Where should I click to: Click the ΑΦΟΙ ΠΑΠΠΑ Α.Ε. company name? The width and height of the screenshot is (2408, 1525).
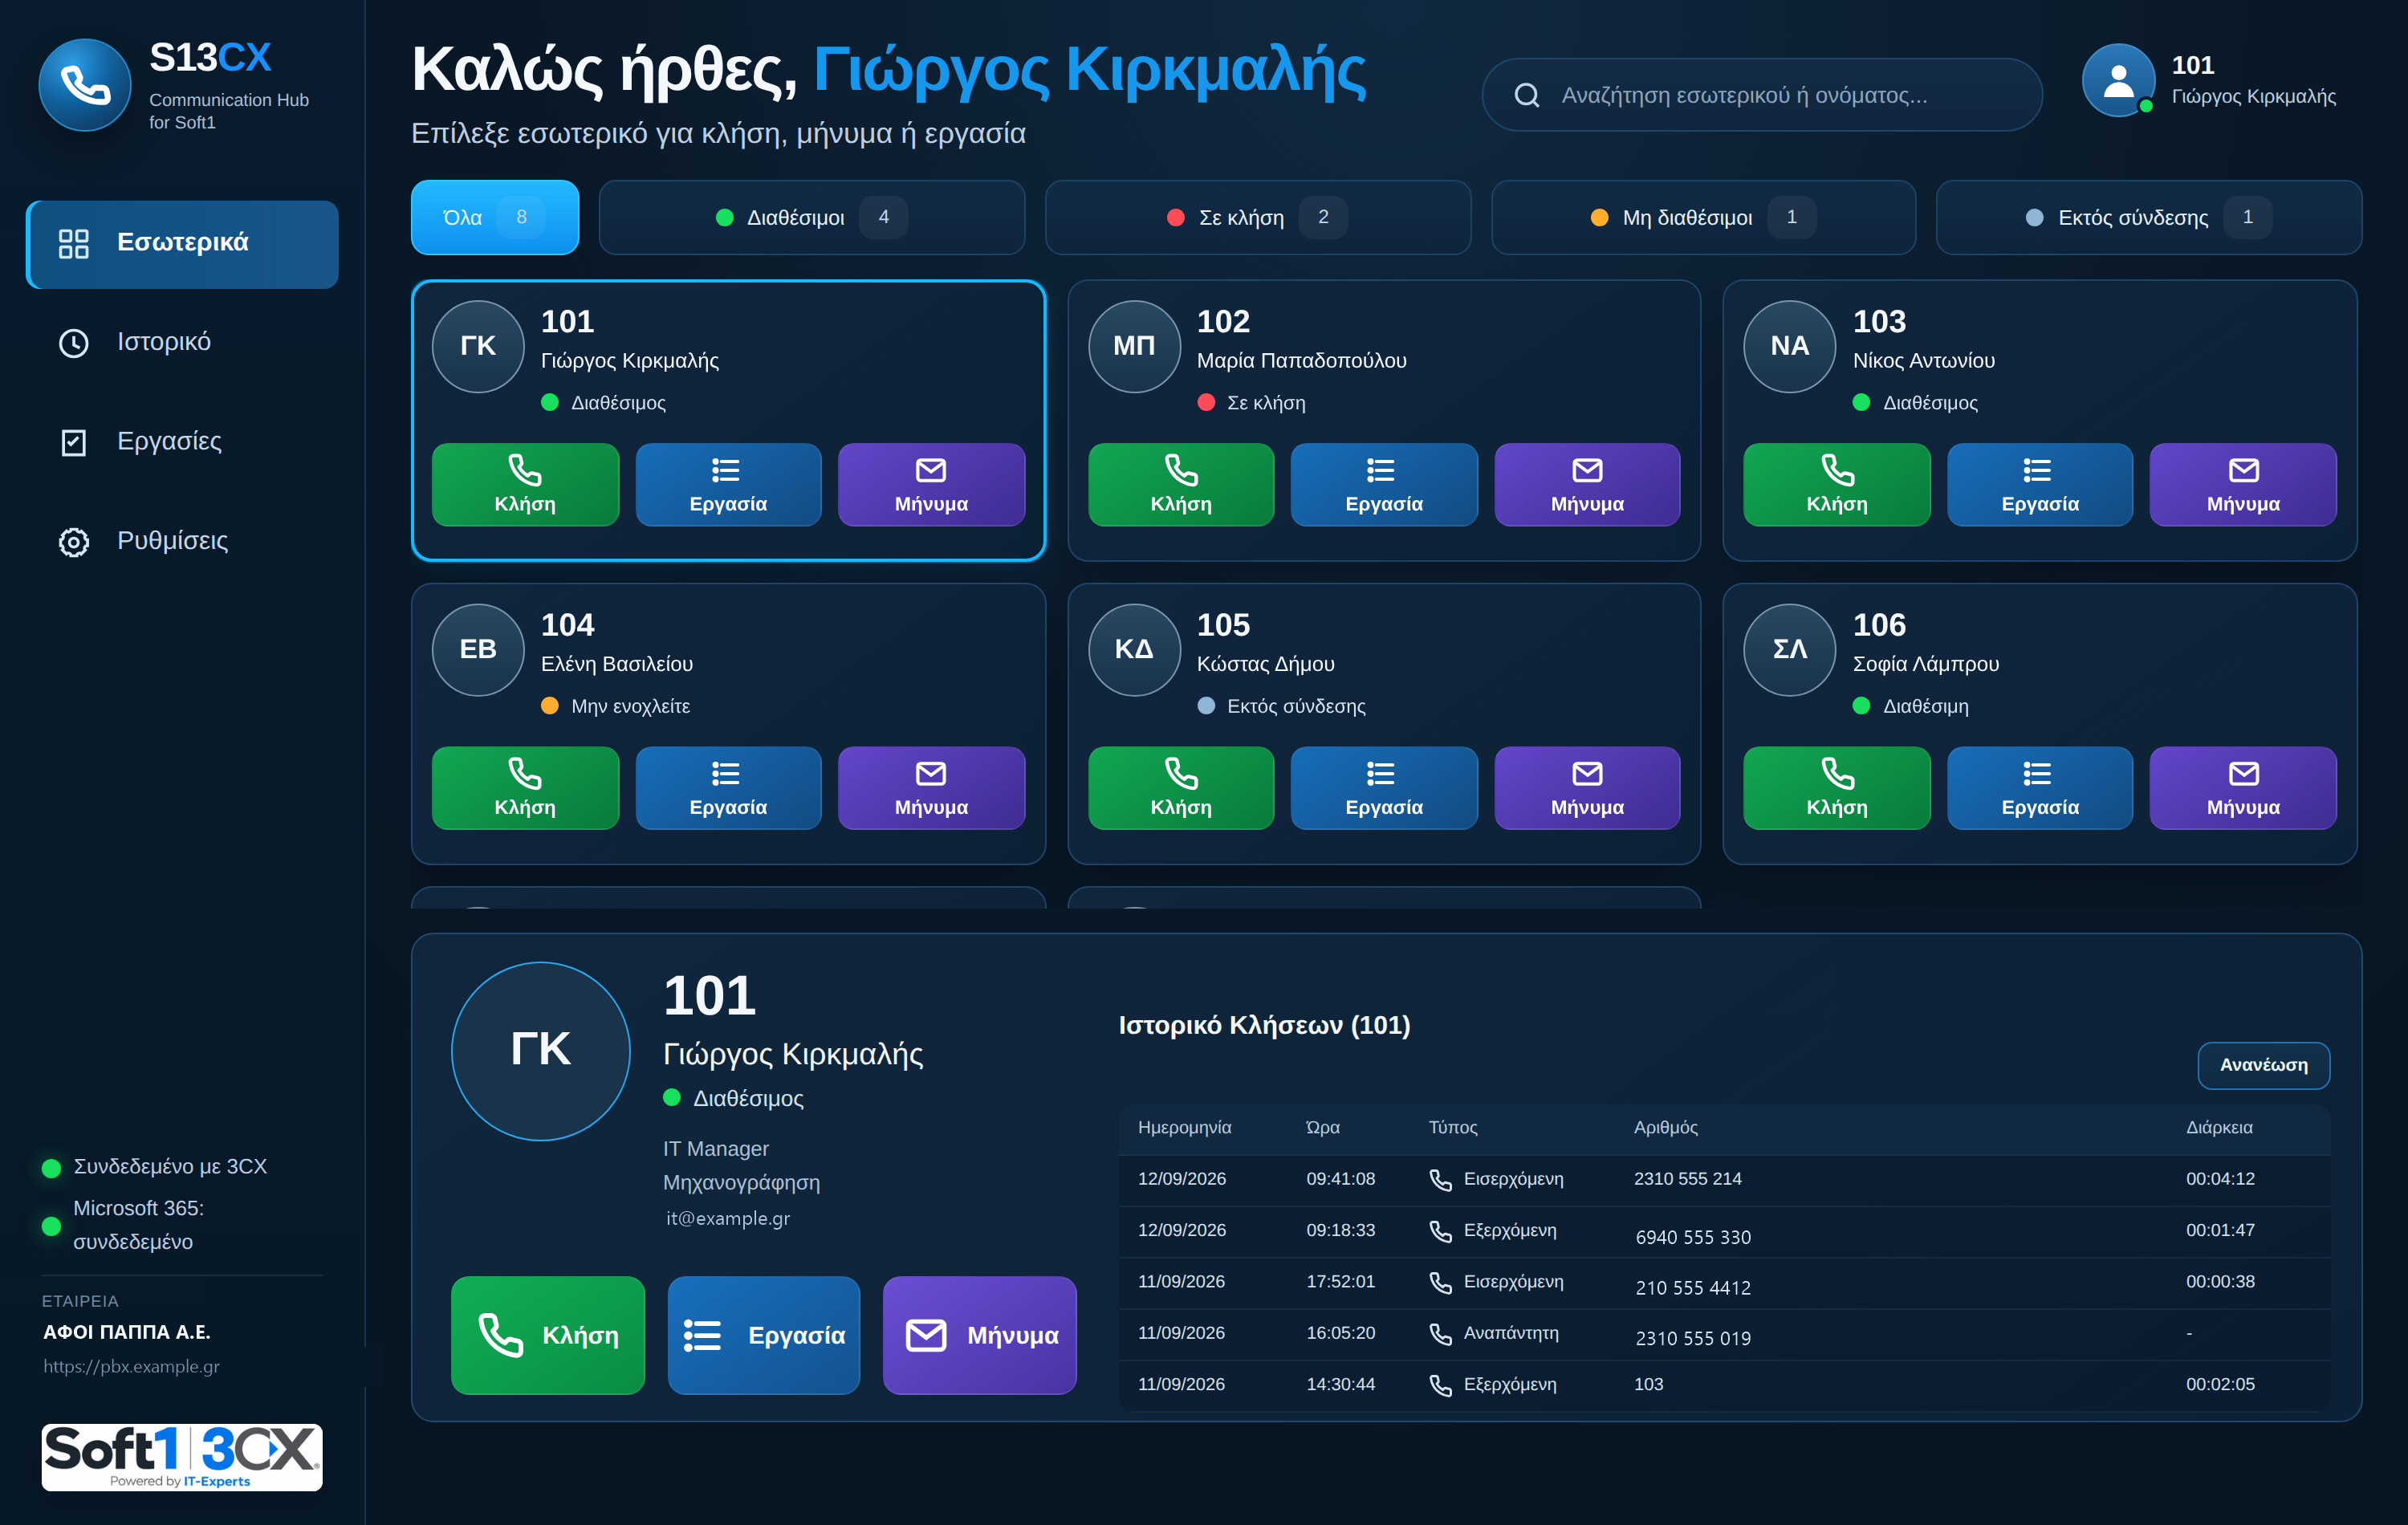coord(127,1332)
